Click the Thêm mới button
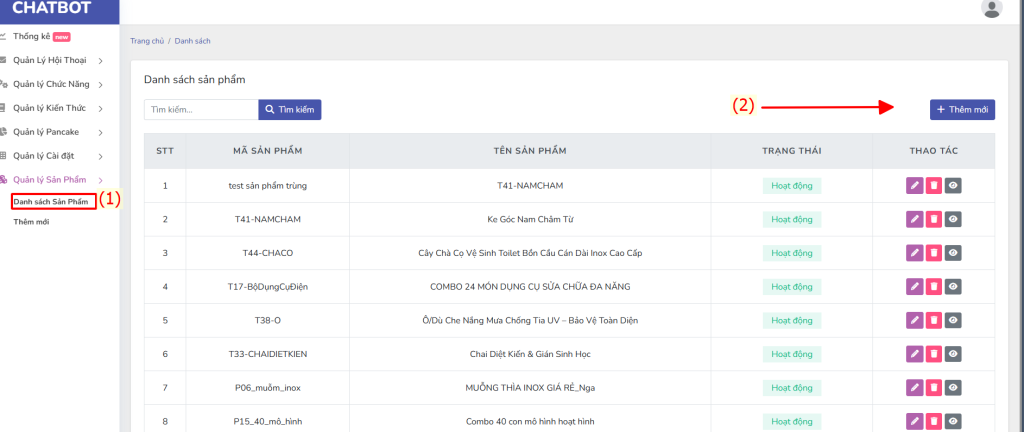 click(962, 110)
